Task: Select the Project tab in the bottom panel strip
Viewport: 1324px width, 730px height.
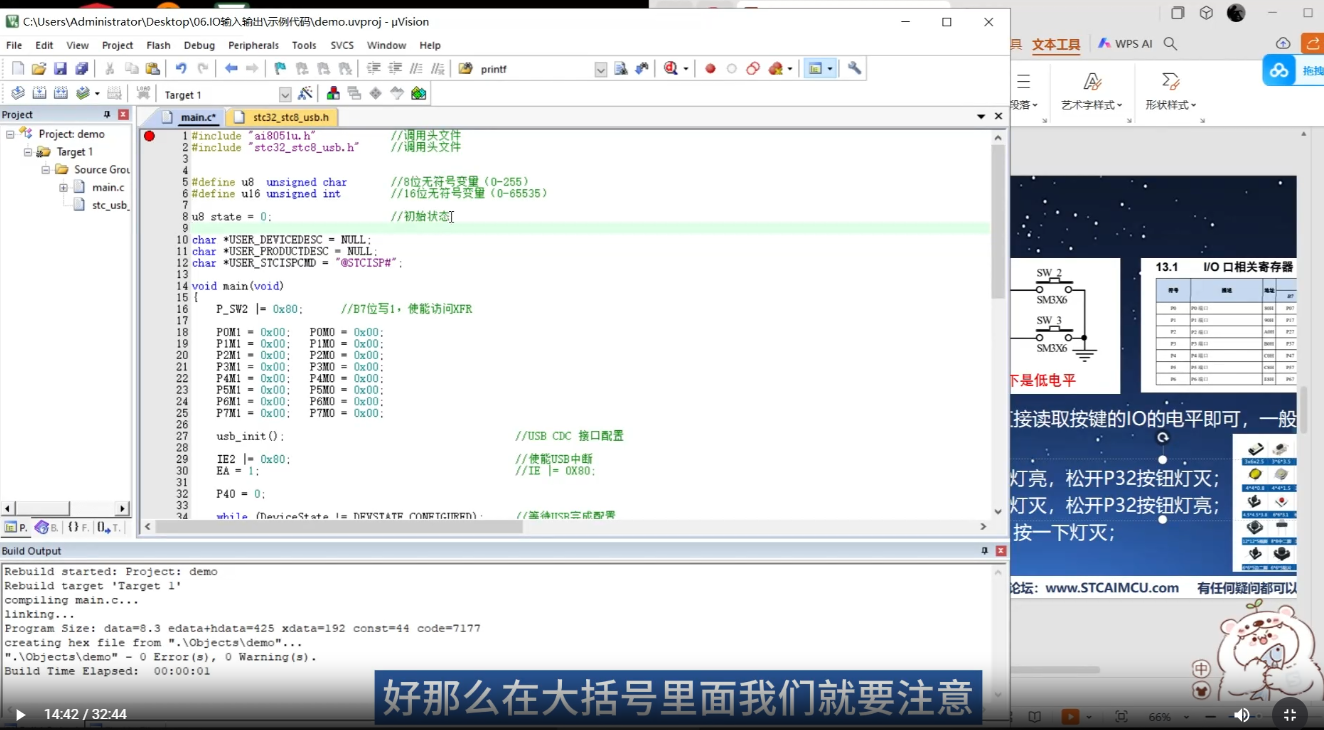Action: (16, 527)
